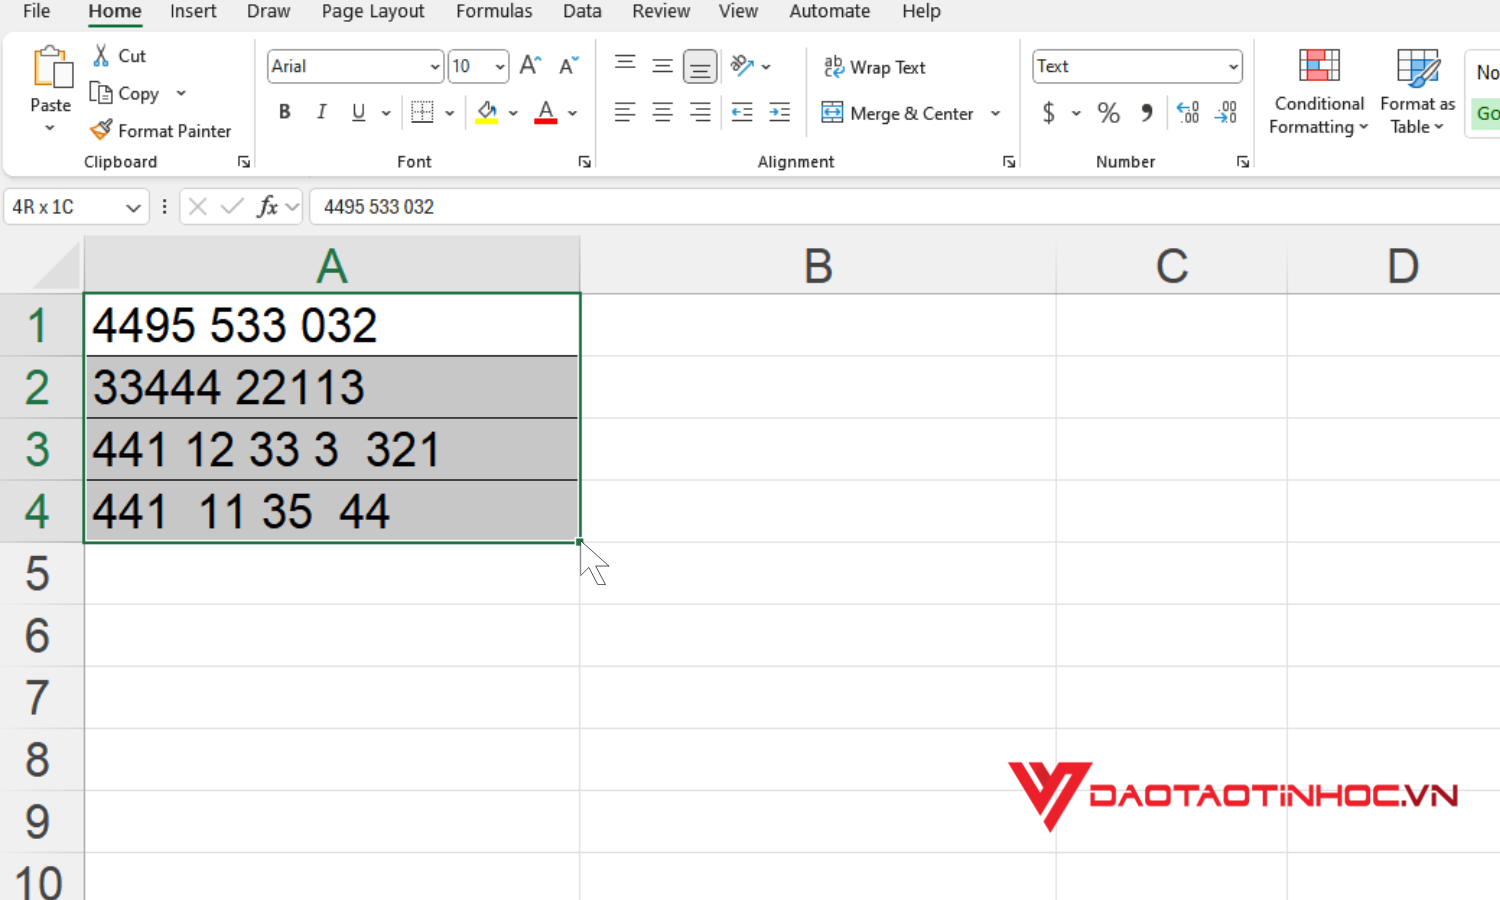1500x900 pixels.
Task: Switch to the Draw tab
Action: pyautogui.click(x=268, y=11)
